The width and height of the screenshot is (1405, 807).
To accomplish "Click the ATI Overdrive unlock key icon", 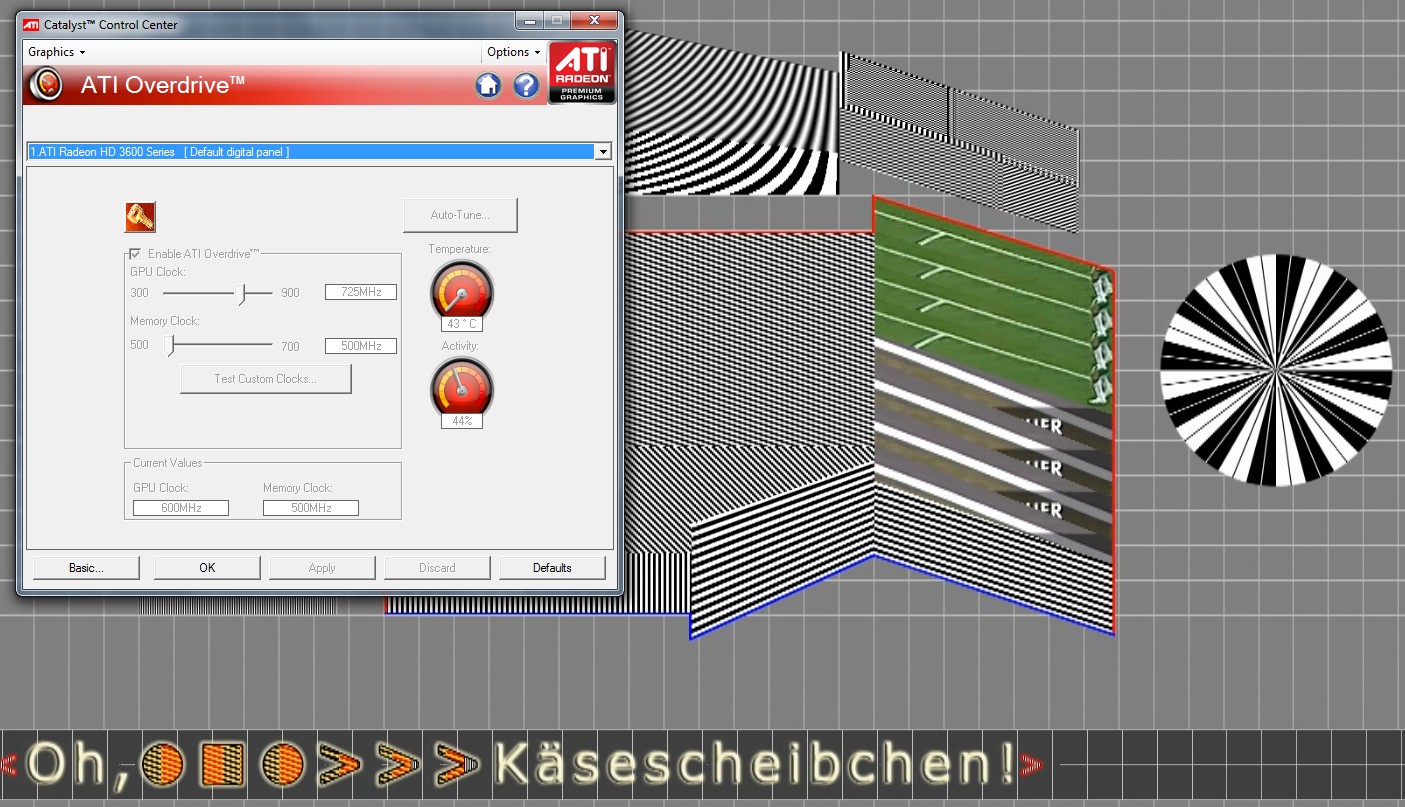I will point(140,217).
